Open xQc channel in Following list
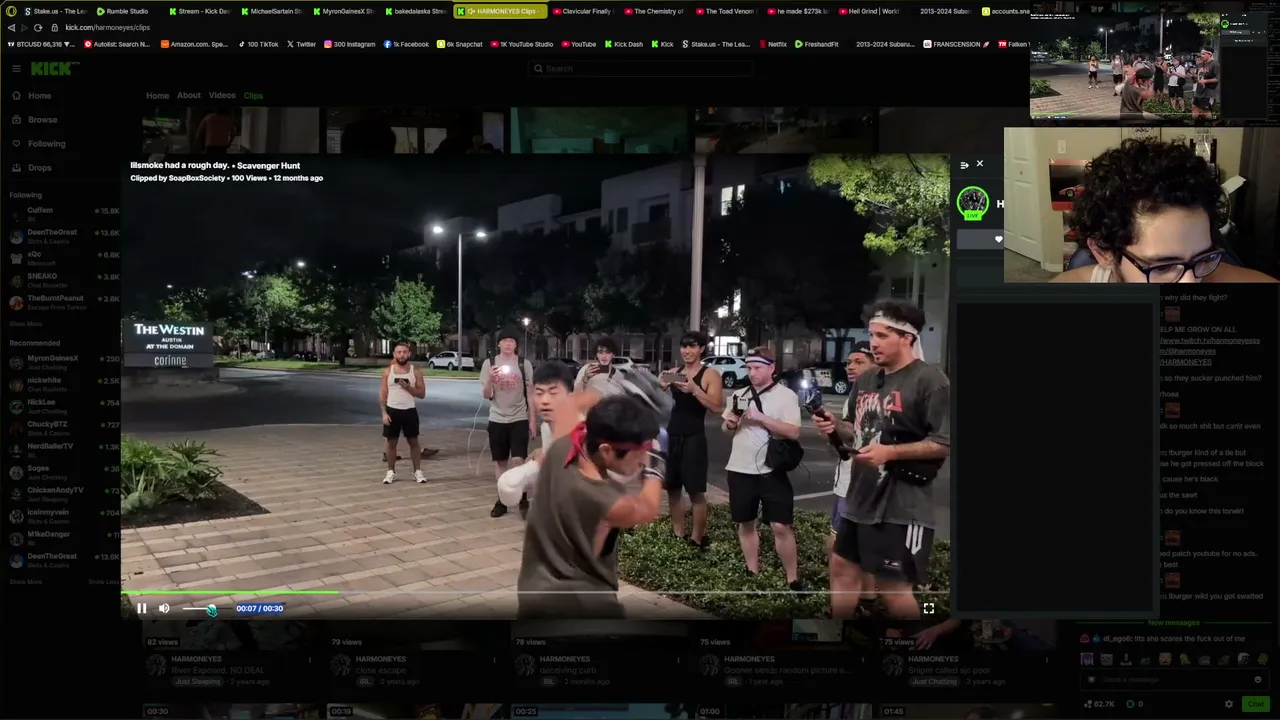Viewport: 1280px width, 720px height. coord(64,258)
